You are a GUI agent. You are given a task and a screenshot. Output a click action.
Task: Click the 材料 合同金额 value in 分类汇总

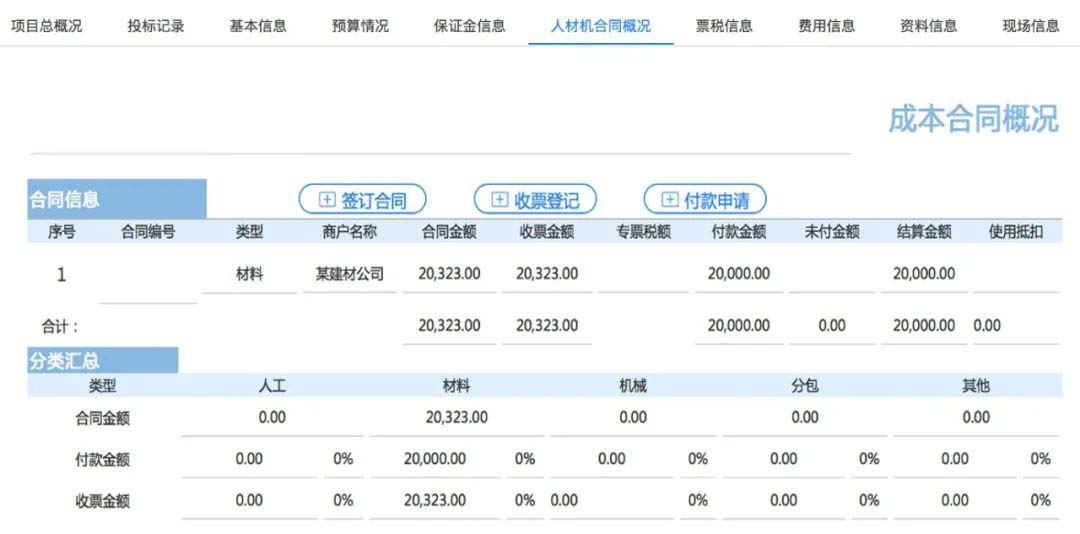(x=456, y=418)
